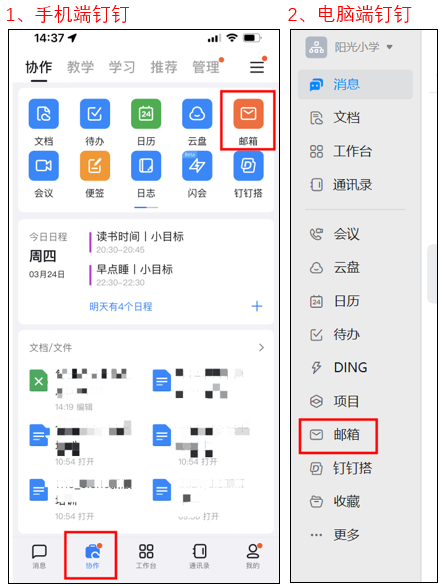Switch to the 管理 tab
The width and height of the screenshot is (442, 586).
point(205,67)
